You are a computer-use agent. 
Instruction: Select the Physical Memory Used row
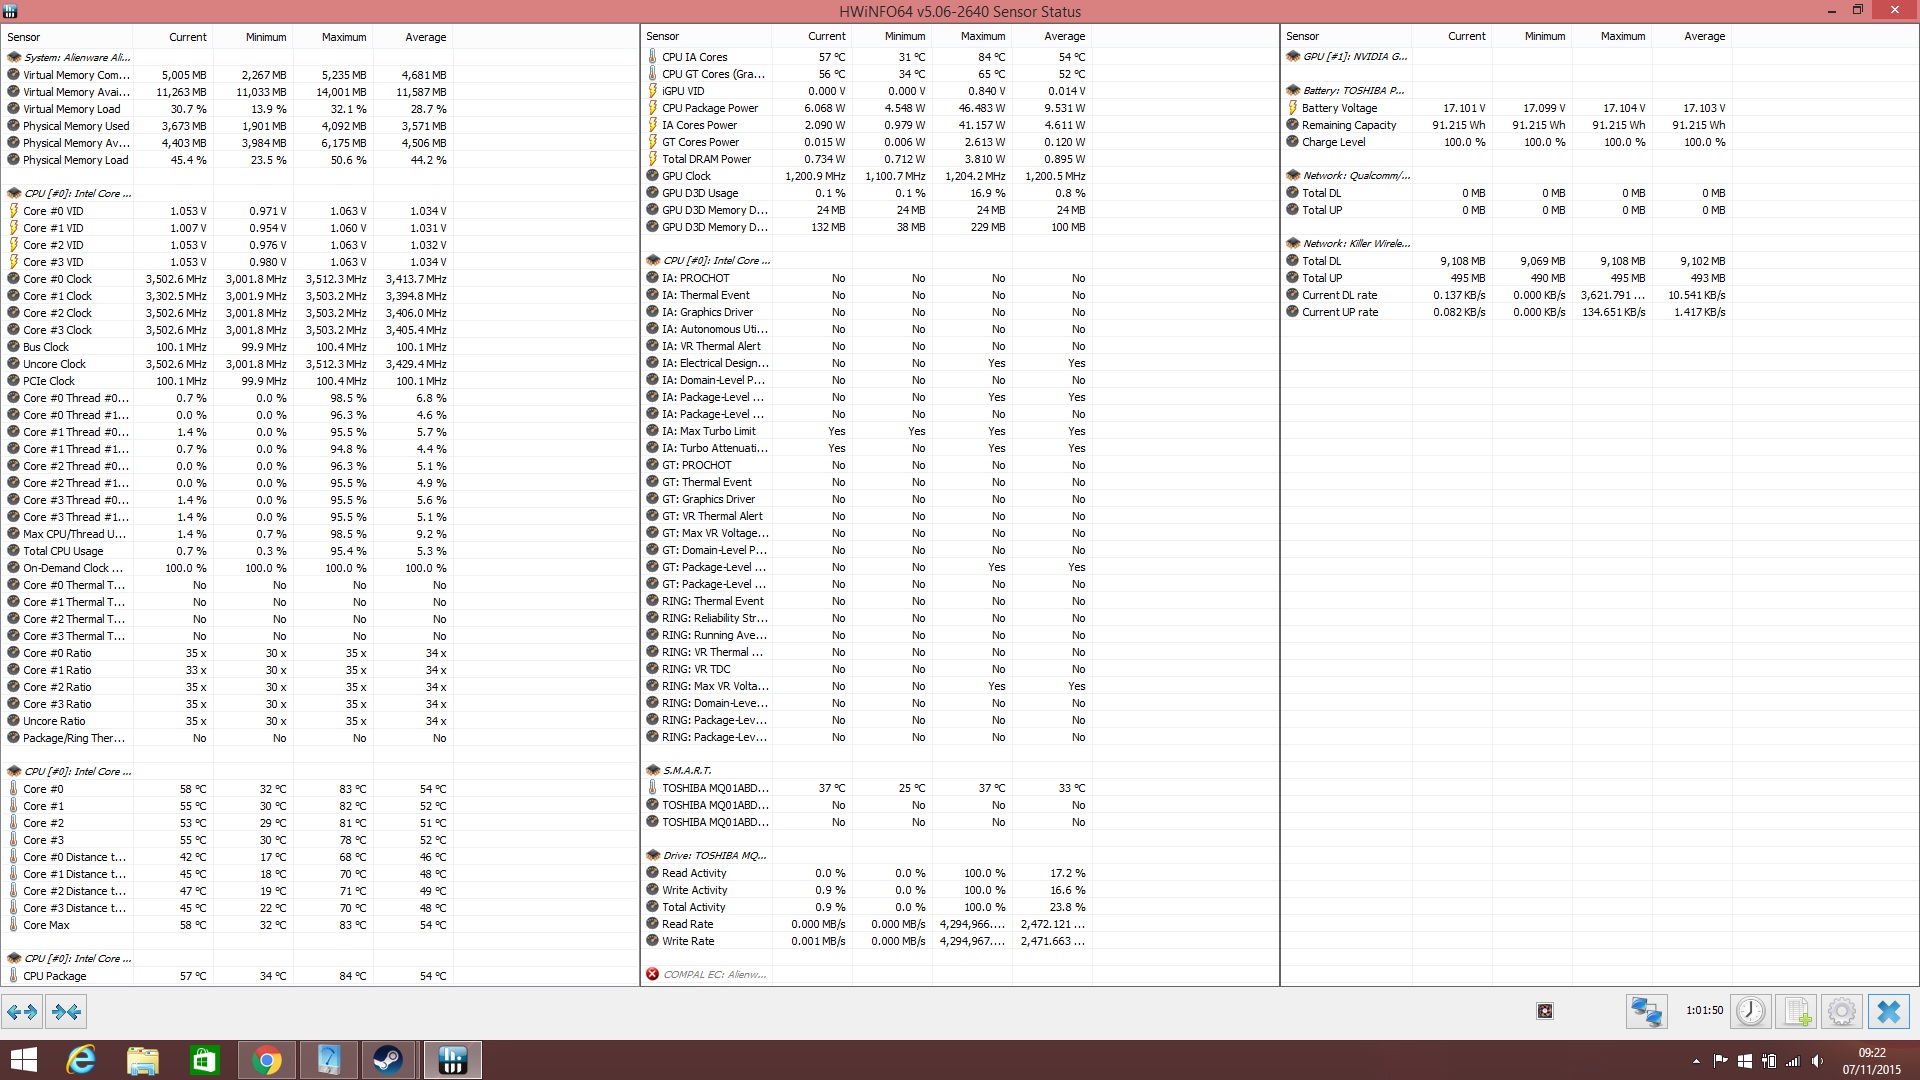[x=228, y=126]
